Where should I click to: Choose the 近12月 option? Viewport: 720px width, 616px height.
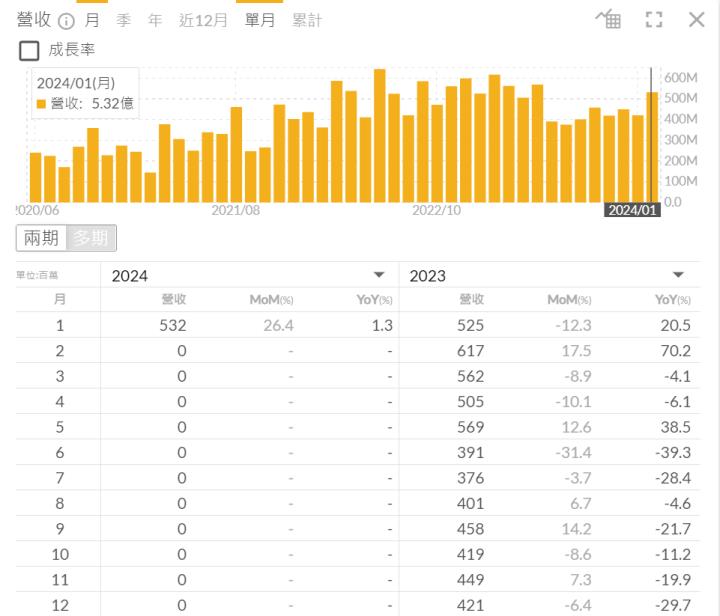(x=203, y=20)
